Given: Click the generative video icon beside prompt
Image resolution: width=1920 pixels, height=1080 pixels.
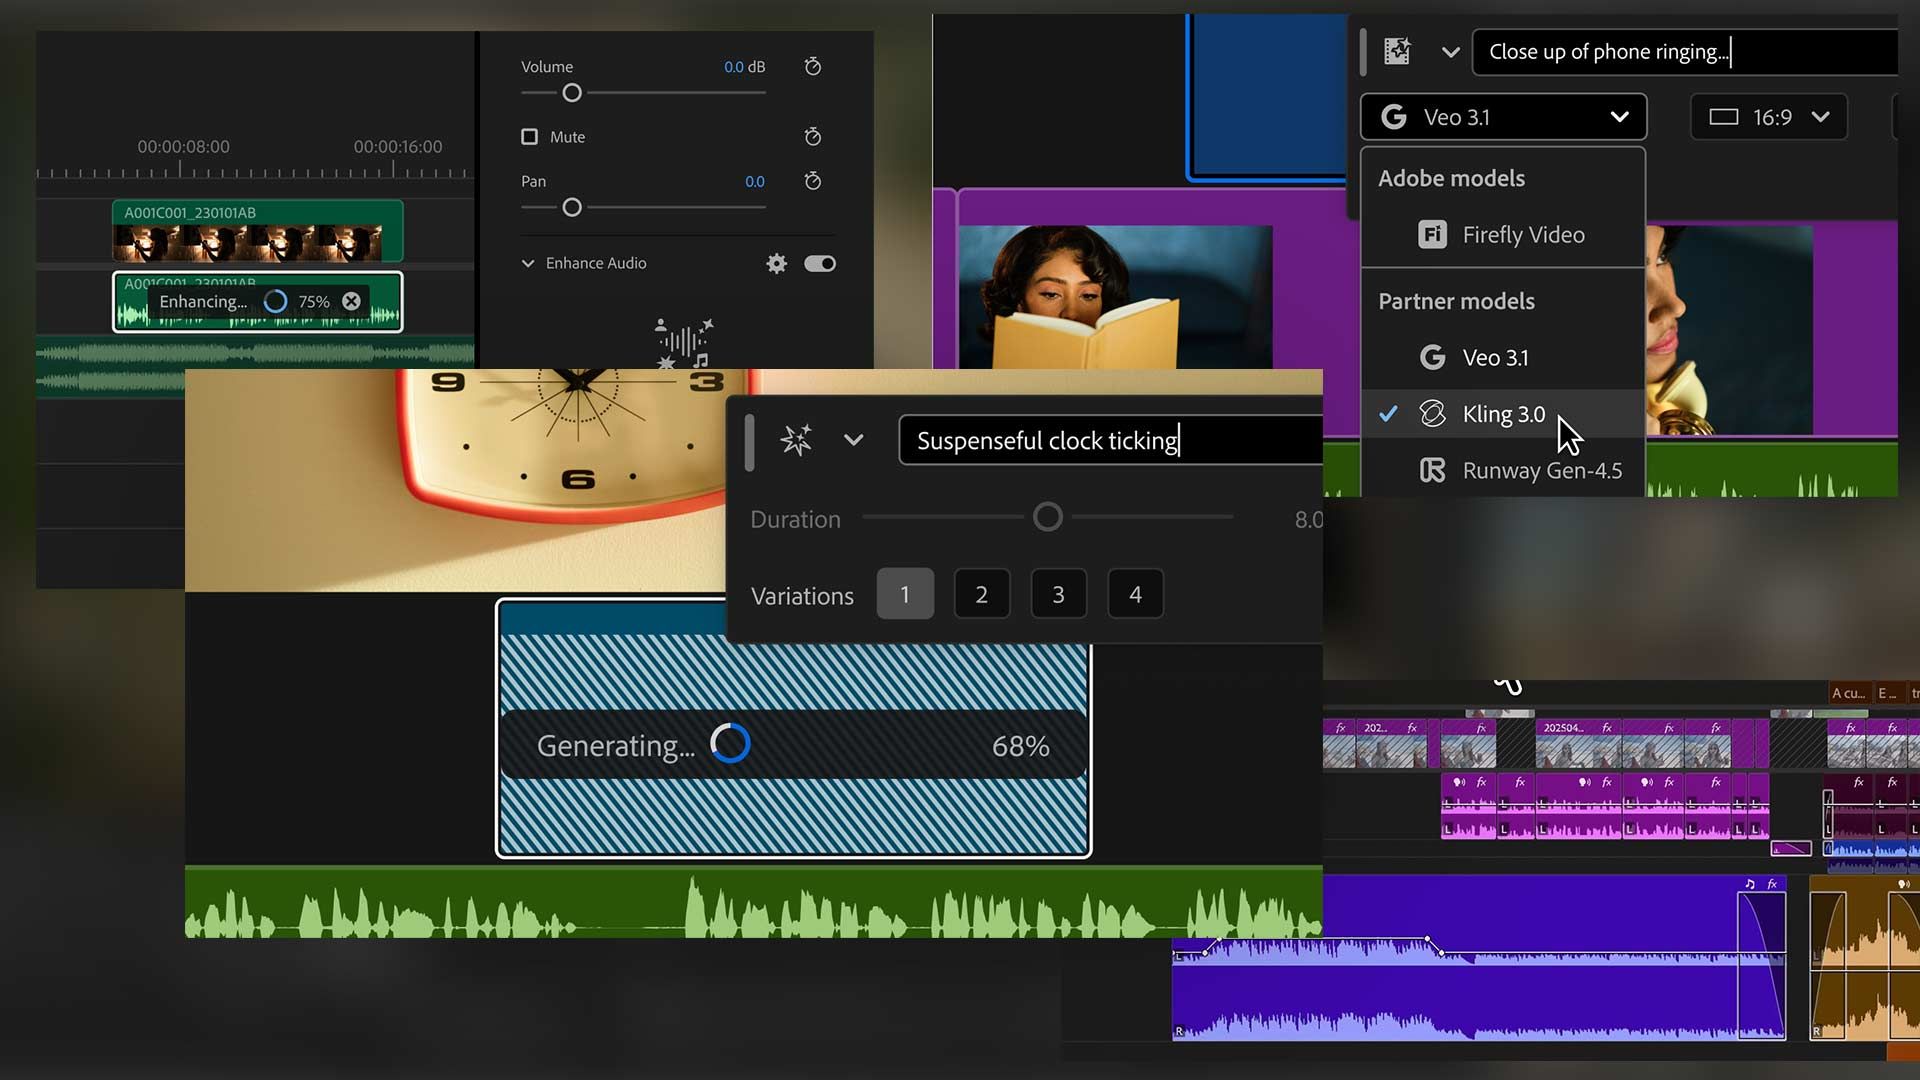Looking at the screenshot, I should [1397, 51].
